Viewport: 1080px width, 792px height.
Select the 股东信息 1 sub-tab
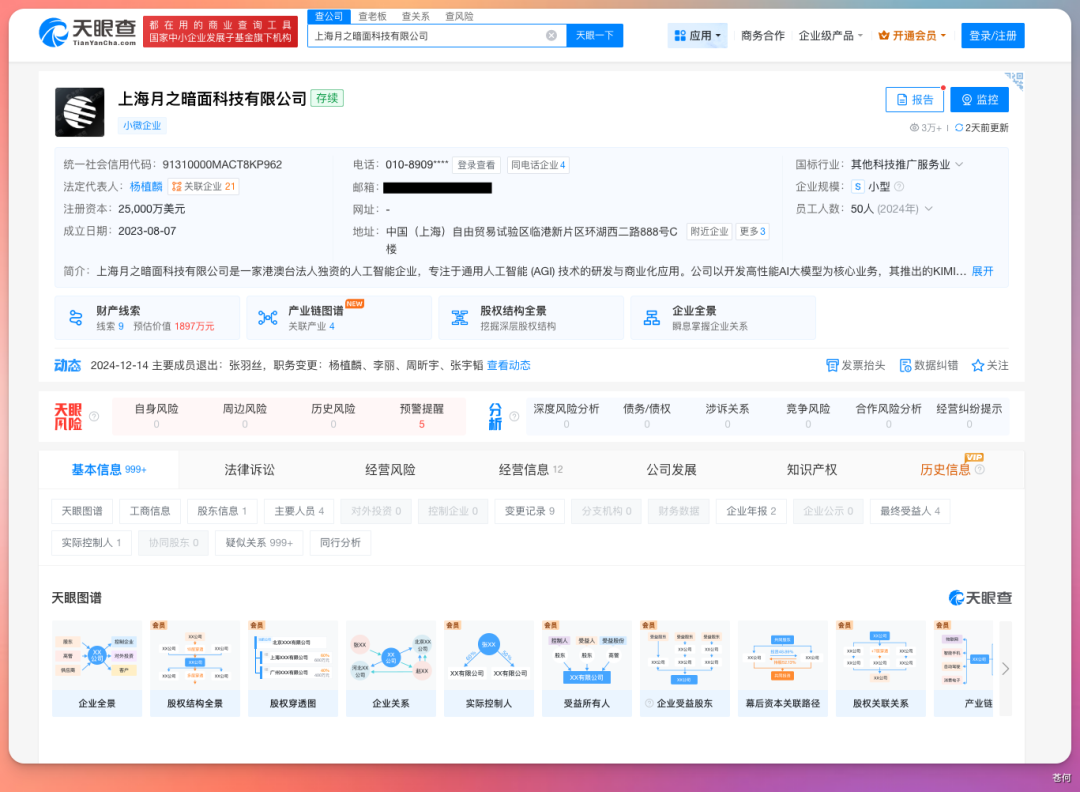pyautogui.click(x=222, y=511)
